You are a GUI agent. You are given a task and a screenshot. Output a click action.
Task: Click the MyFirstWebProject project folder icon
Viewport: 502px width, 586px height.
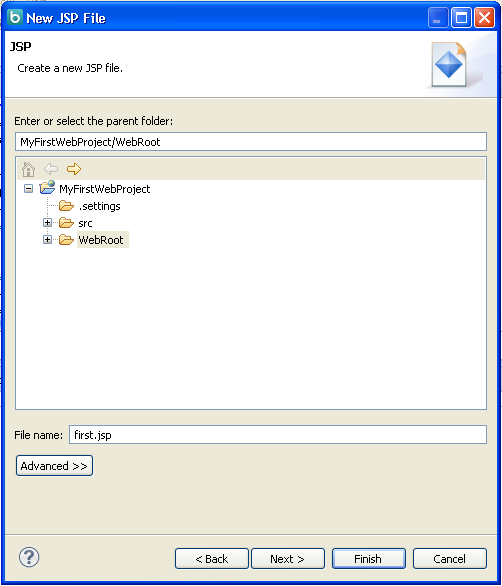pyautogui.click(x=47, y=188)
